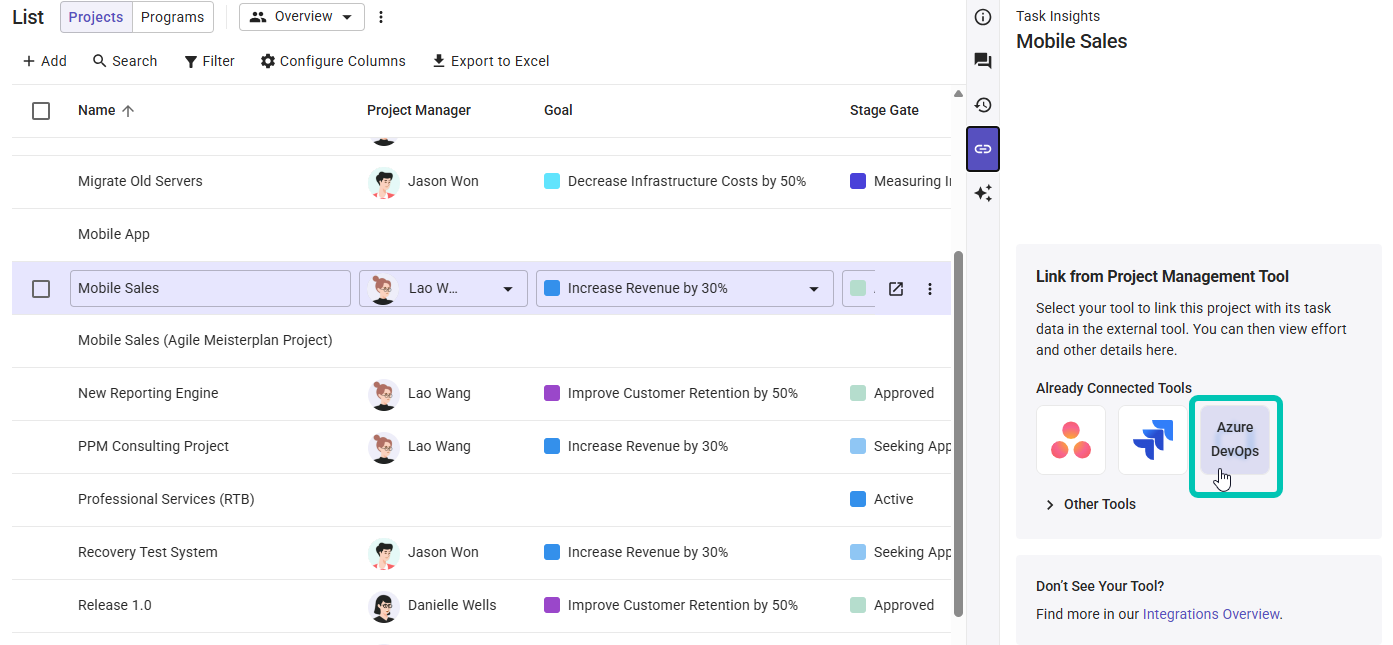Screen dimensions: 1393x645
Task: Click the light blue goal swatch in Migrate Old Servers row
Action: click(552, 182)
